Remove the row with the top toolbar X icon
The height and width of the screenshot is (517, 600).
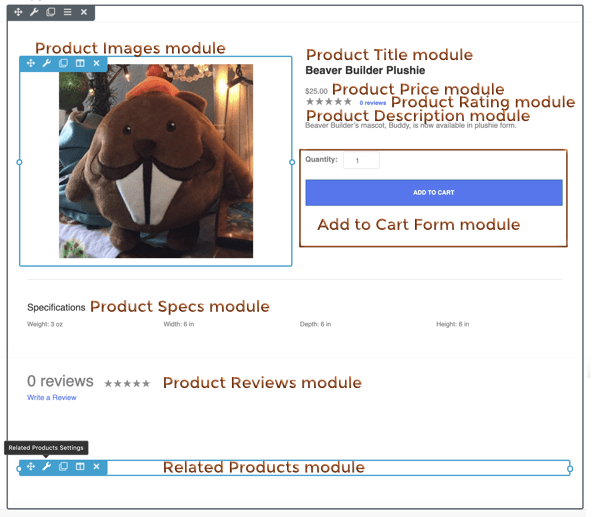(x=84, y=12)
